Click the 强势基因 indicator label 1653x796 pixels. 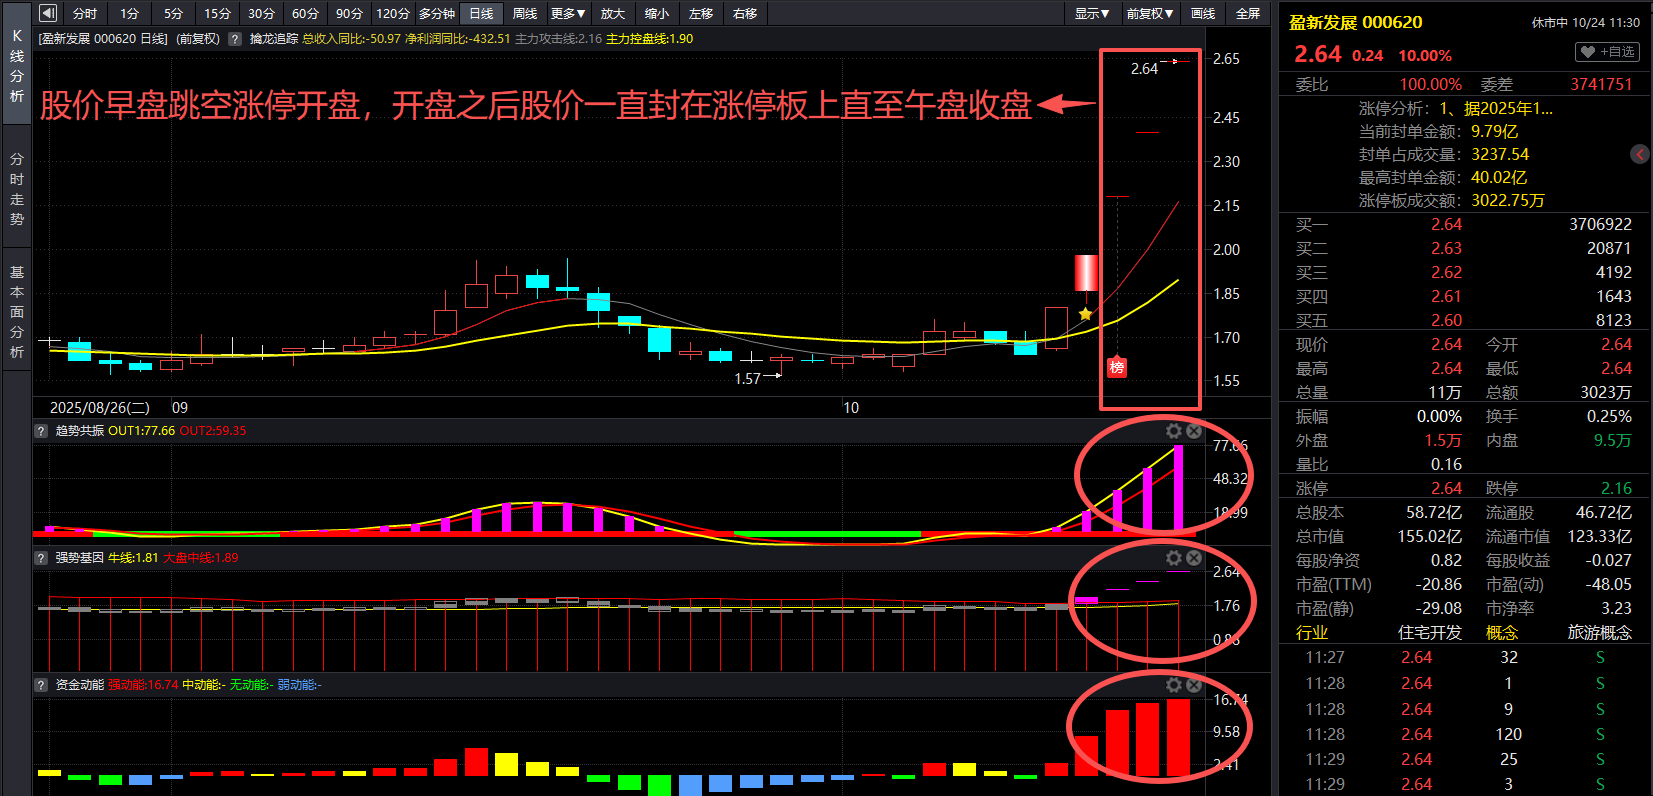(x=79, y=558)
